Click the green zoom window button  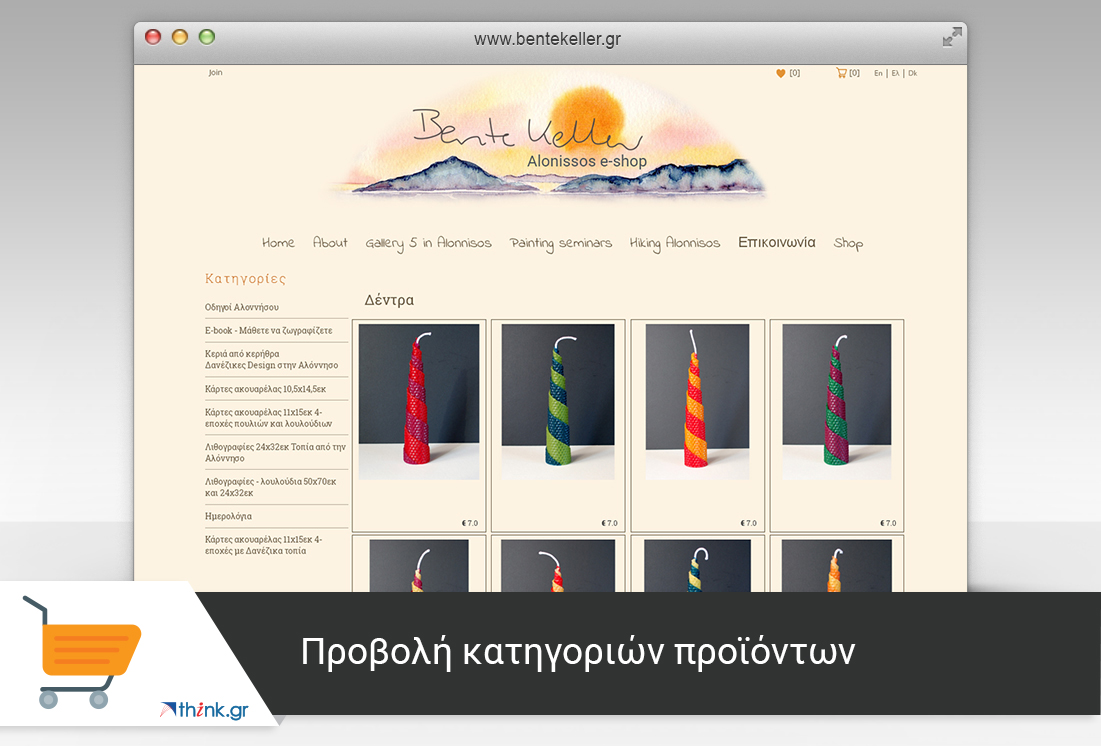206,37
